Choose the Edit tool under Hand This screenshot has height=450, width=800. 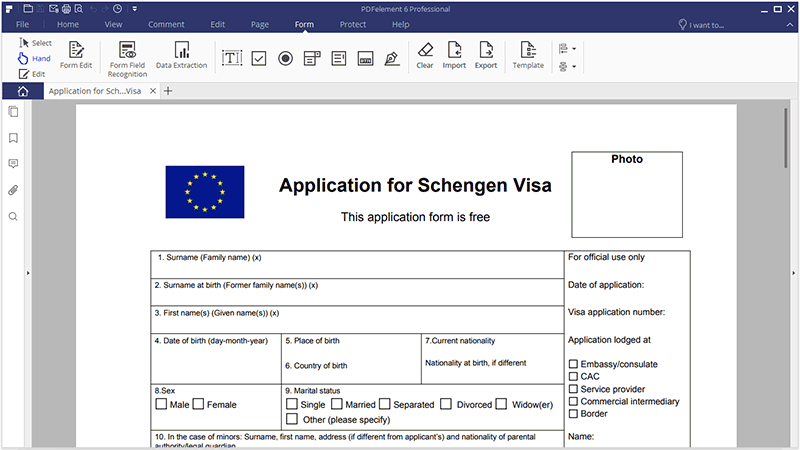[32, 74]
